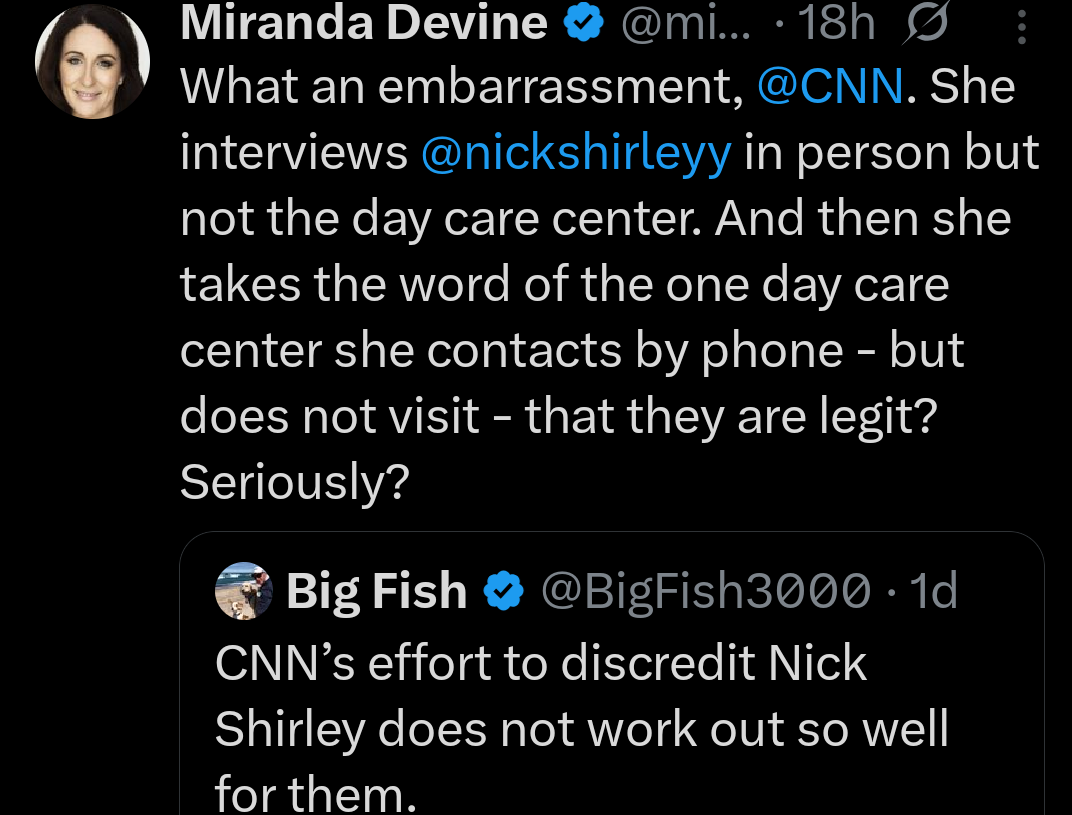The height and width of the screenshot is (815, 1072).
Task: Click Big Fish's blue verified badge
Action: (503, 589)
